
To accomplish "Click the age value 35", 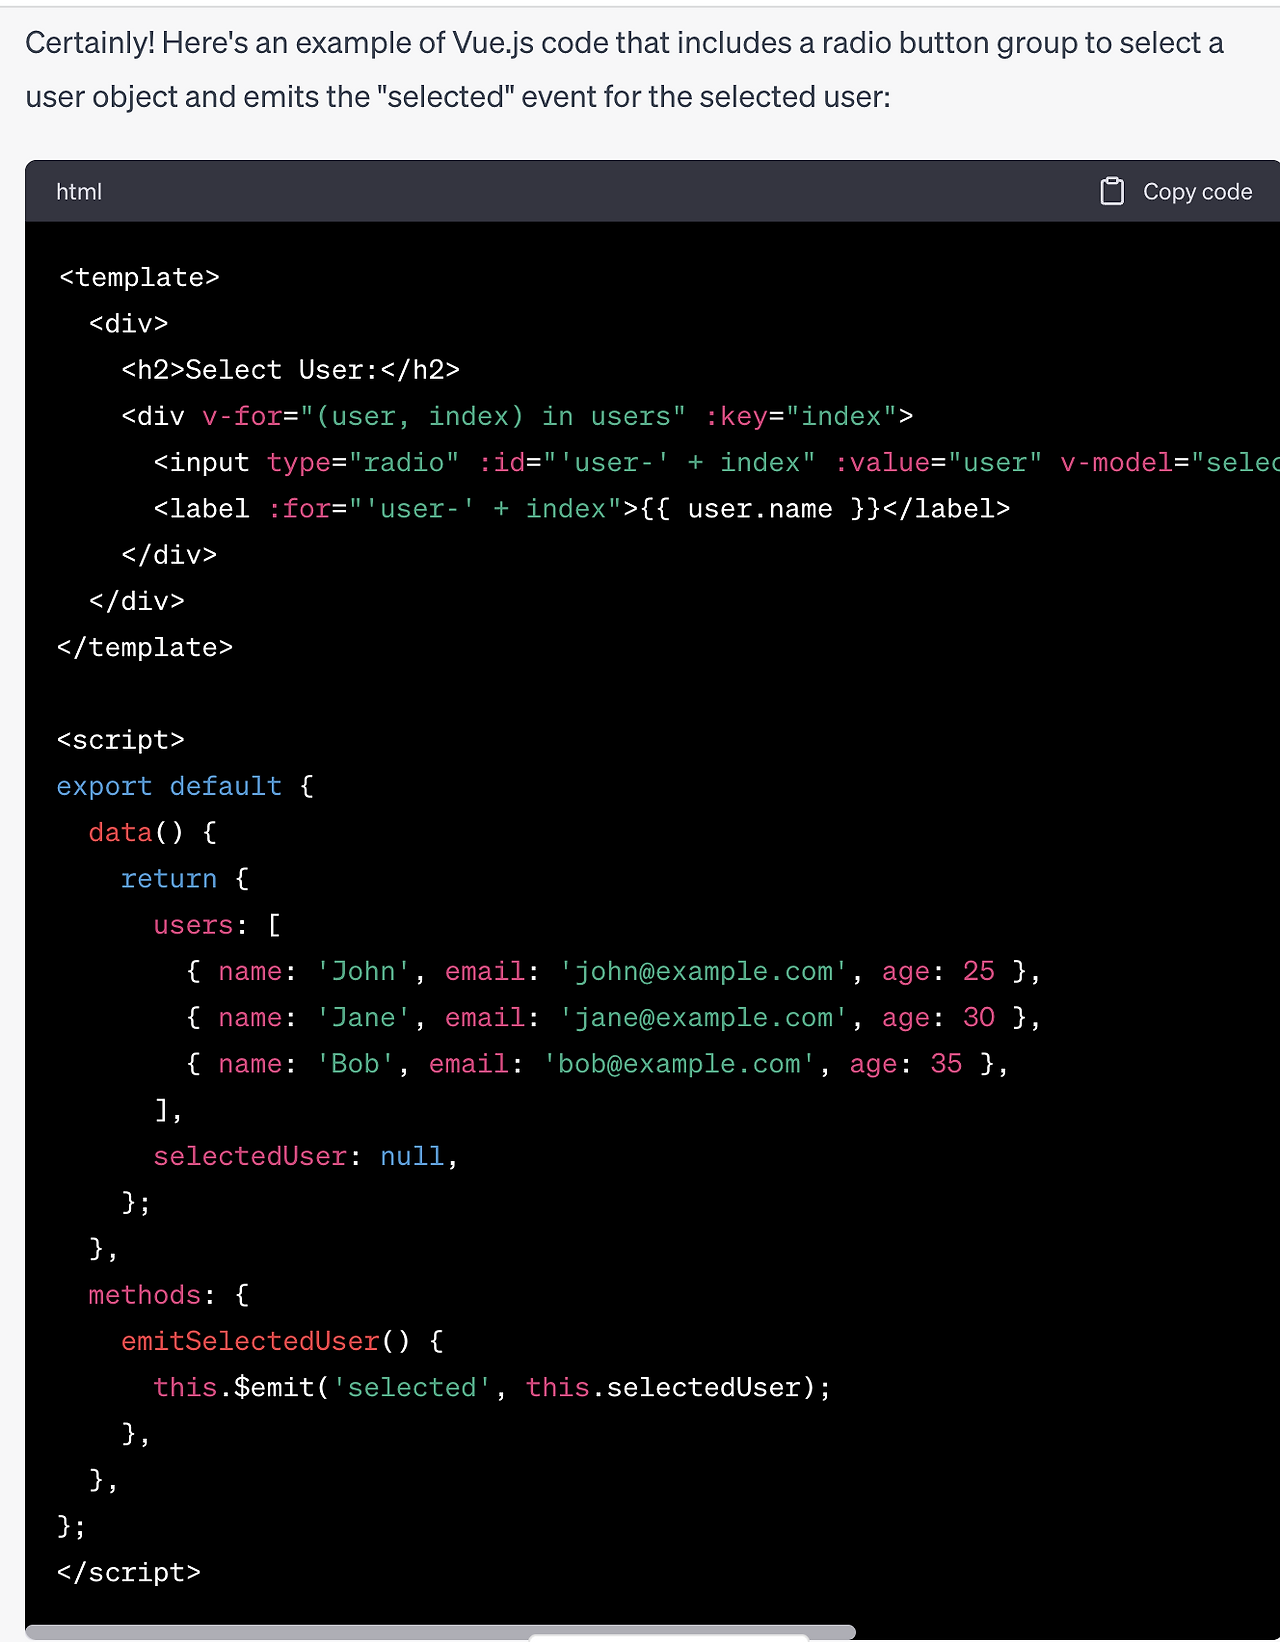I will 946,1064.
